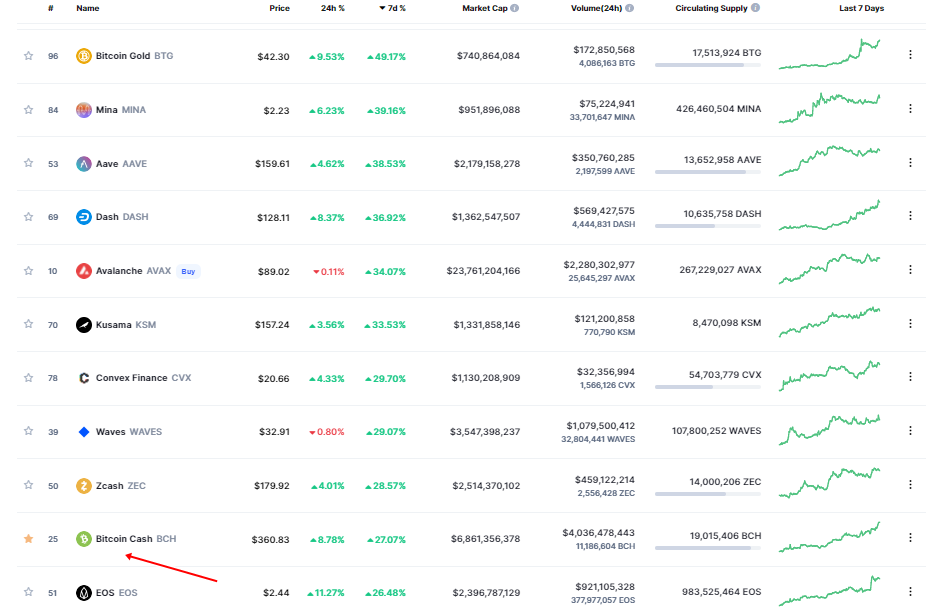Viewport: 926px width, 607px height.
Task: Star the Aave row
Action: point(28,162)
